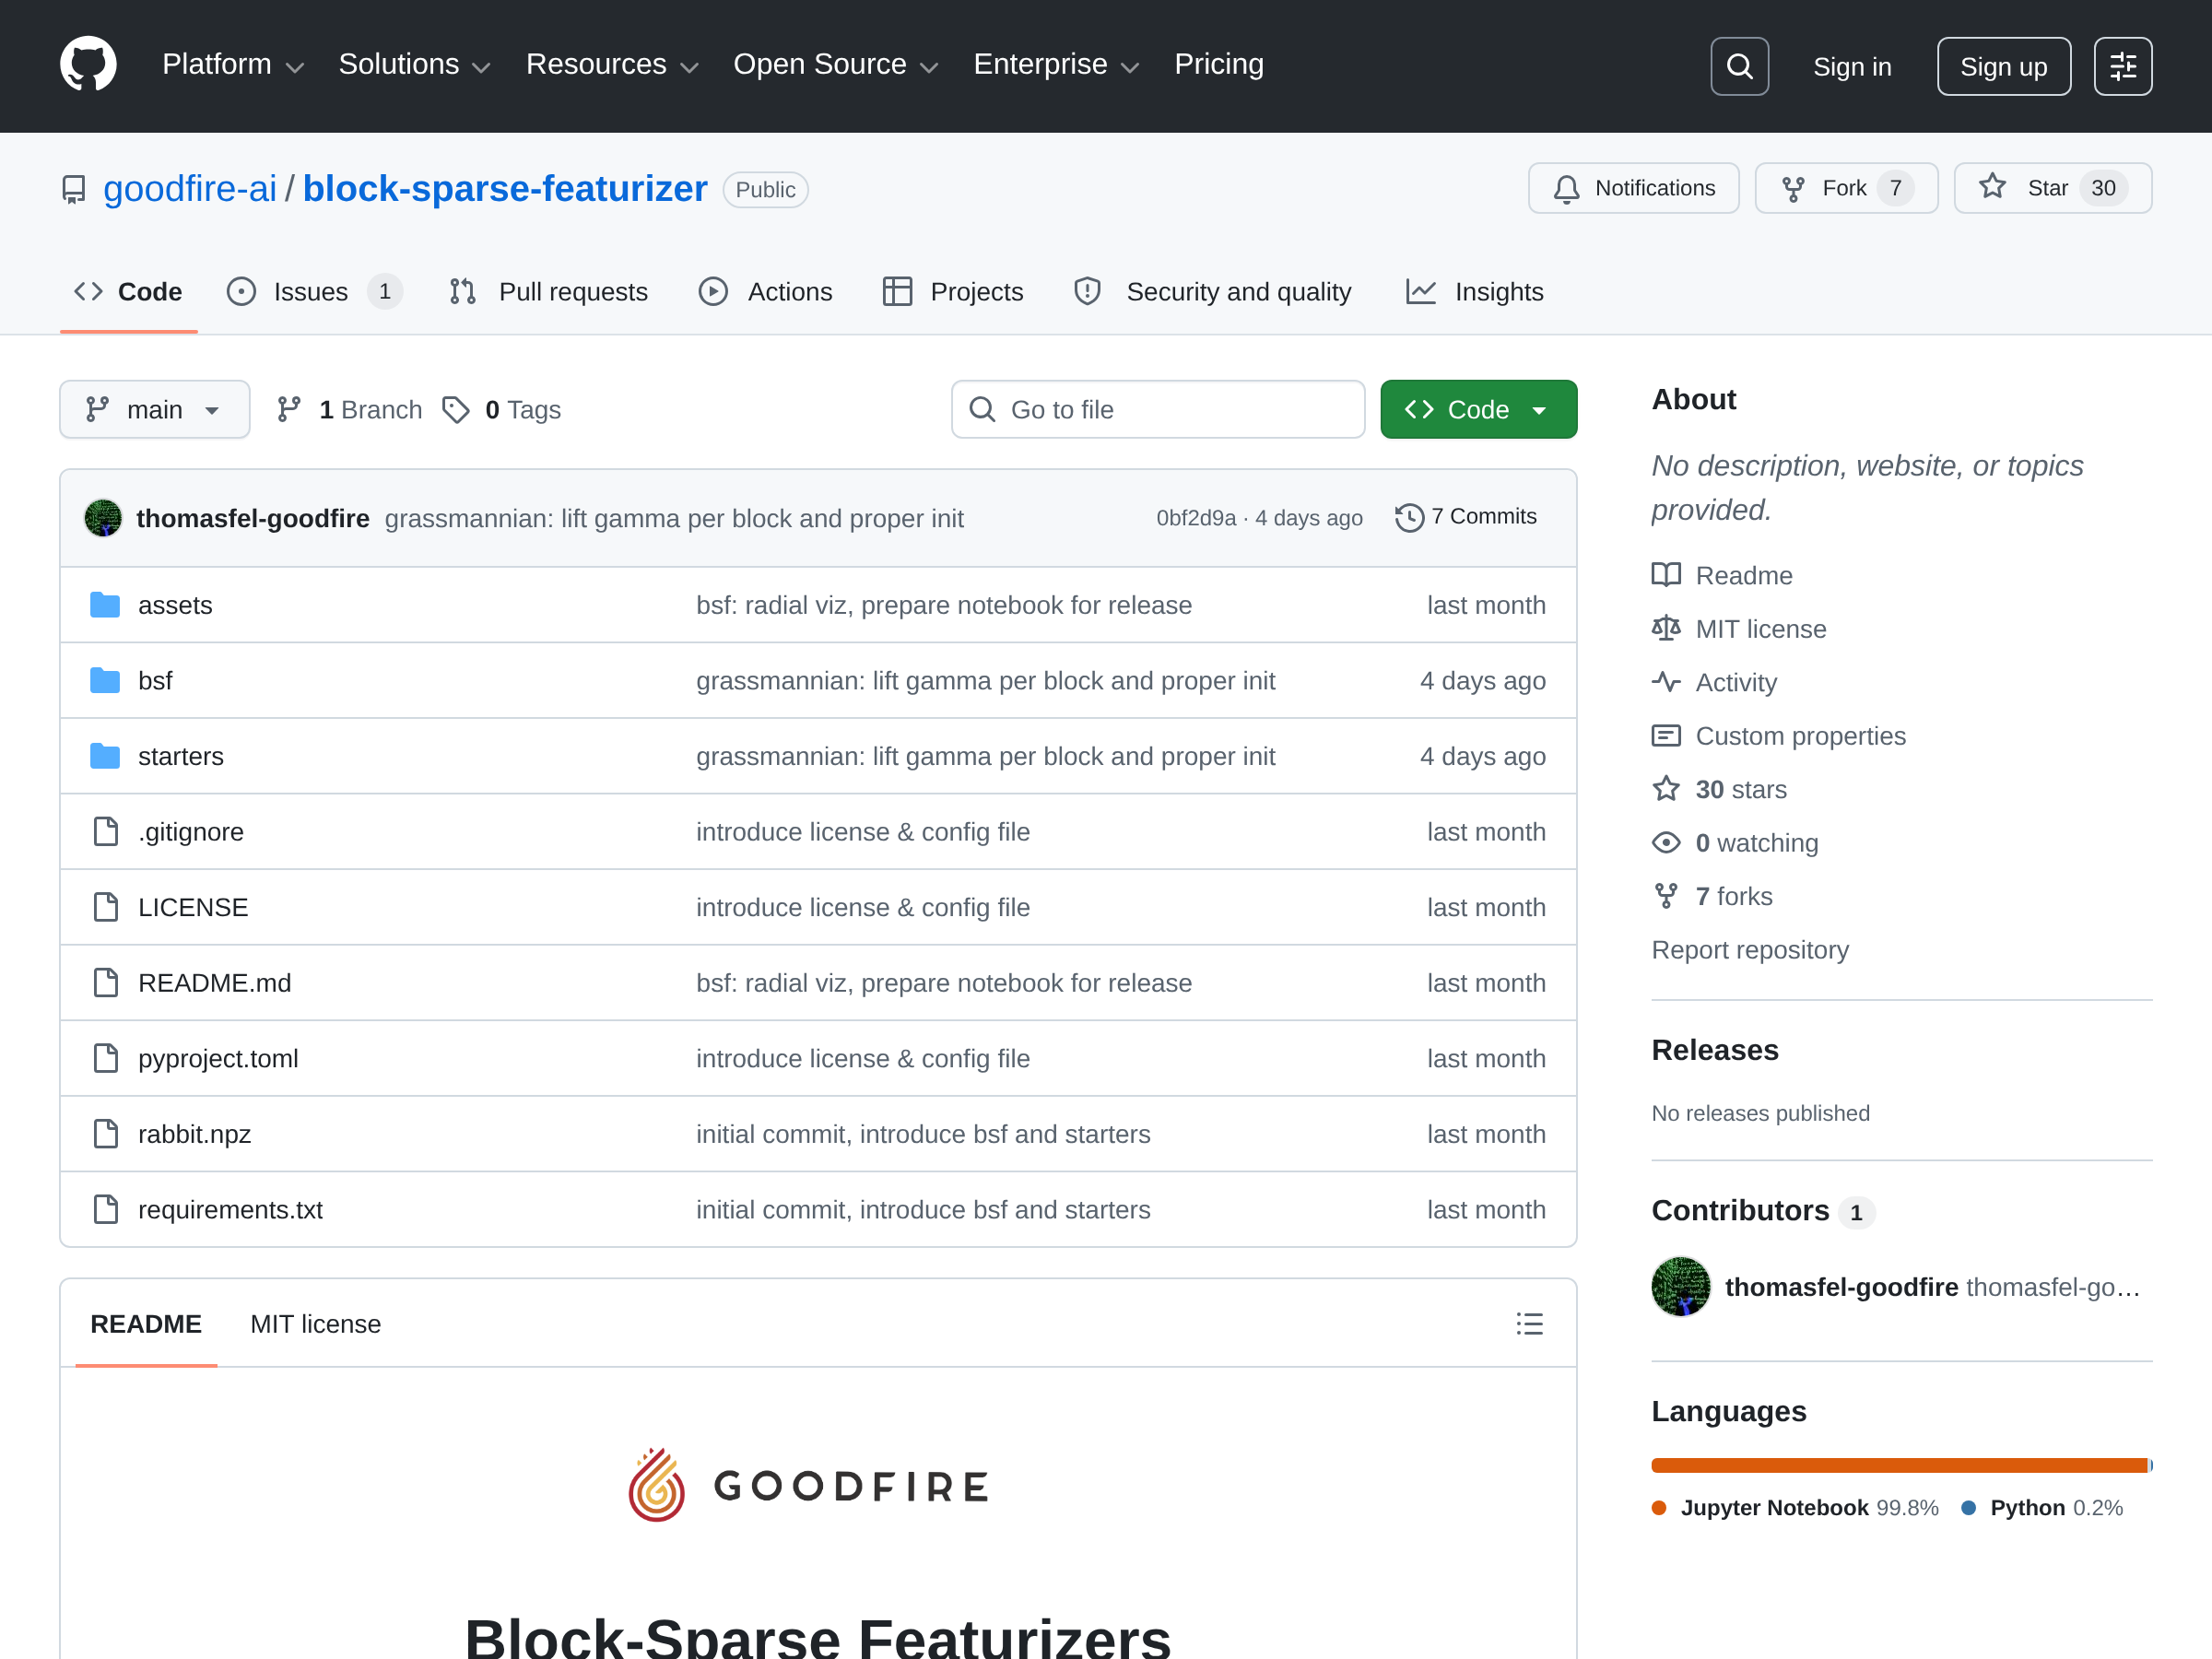Image resolution: width=2212 pixels, height=1659 pixels.
Task: Click the Python 0.2% language entry
Action: tap(2042, 1508)
